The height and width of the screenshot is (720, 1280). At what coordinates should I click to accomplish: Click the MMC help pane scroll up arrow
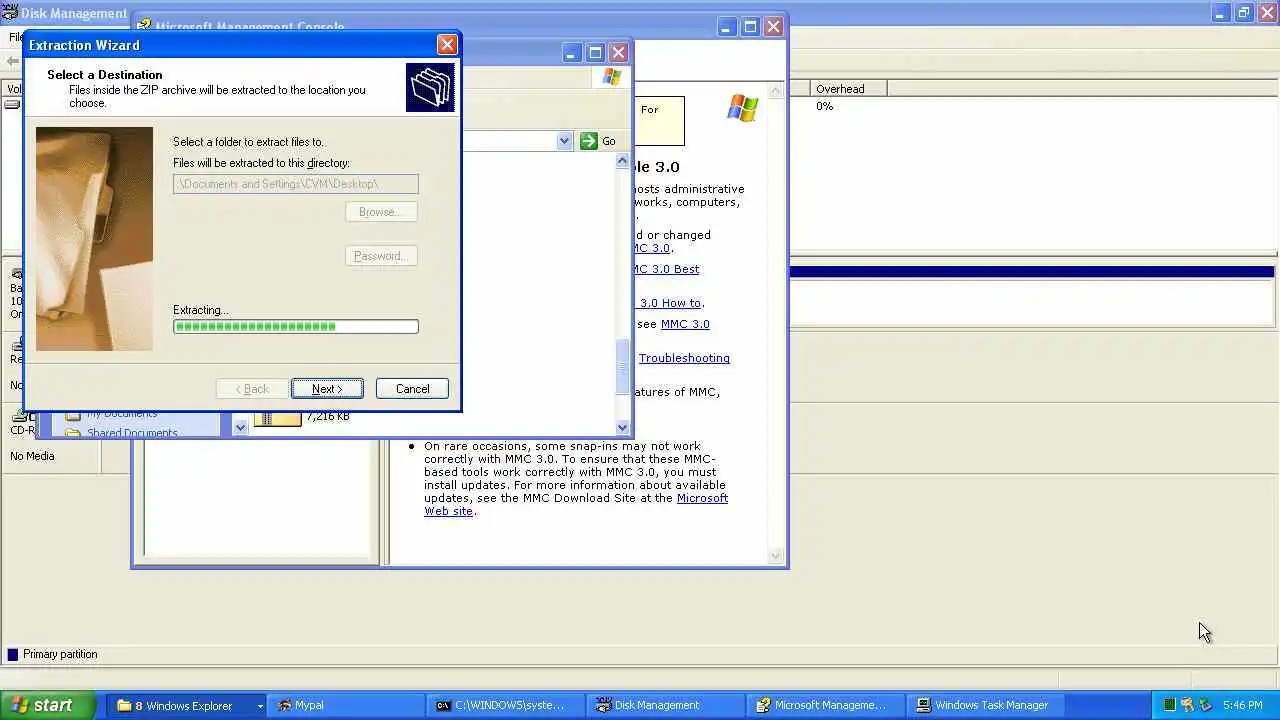(776, 91)
